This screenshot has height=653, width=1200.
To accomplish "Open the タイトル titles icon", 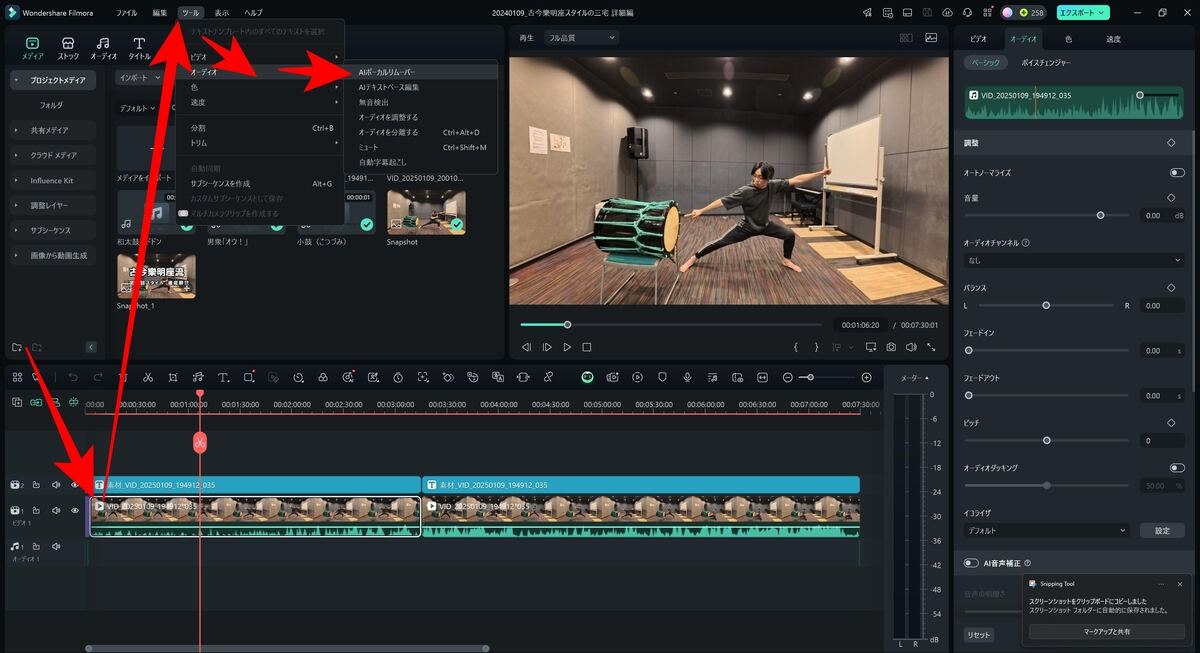I will click(139, 48).
